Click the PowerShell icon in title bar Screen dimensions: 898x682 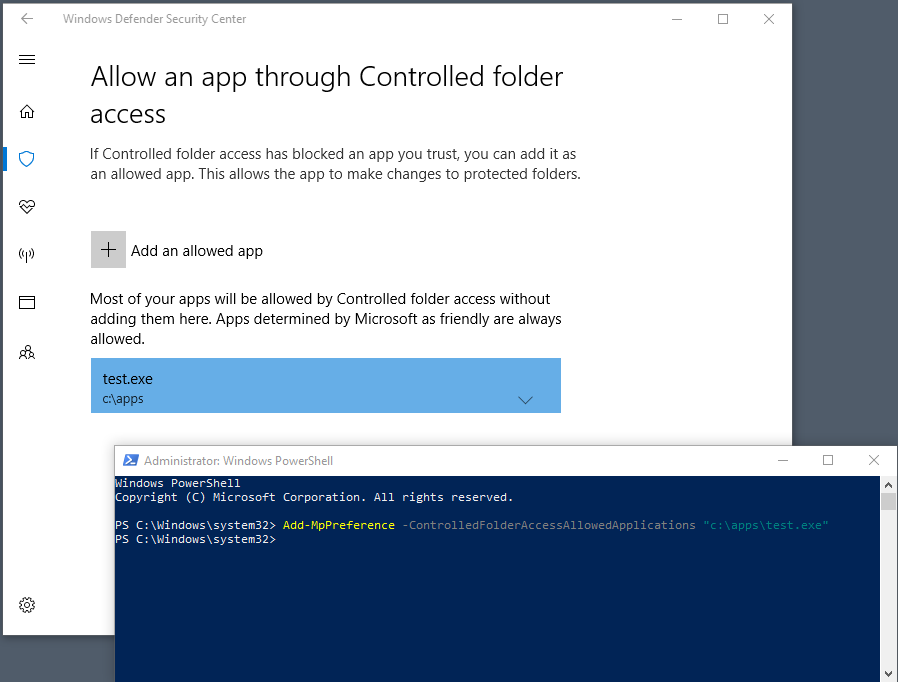[x=130, y=460]
